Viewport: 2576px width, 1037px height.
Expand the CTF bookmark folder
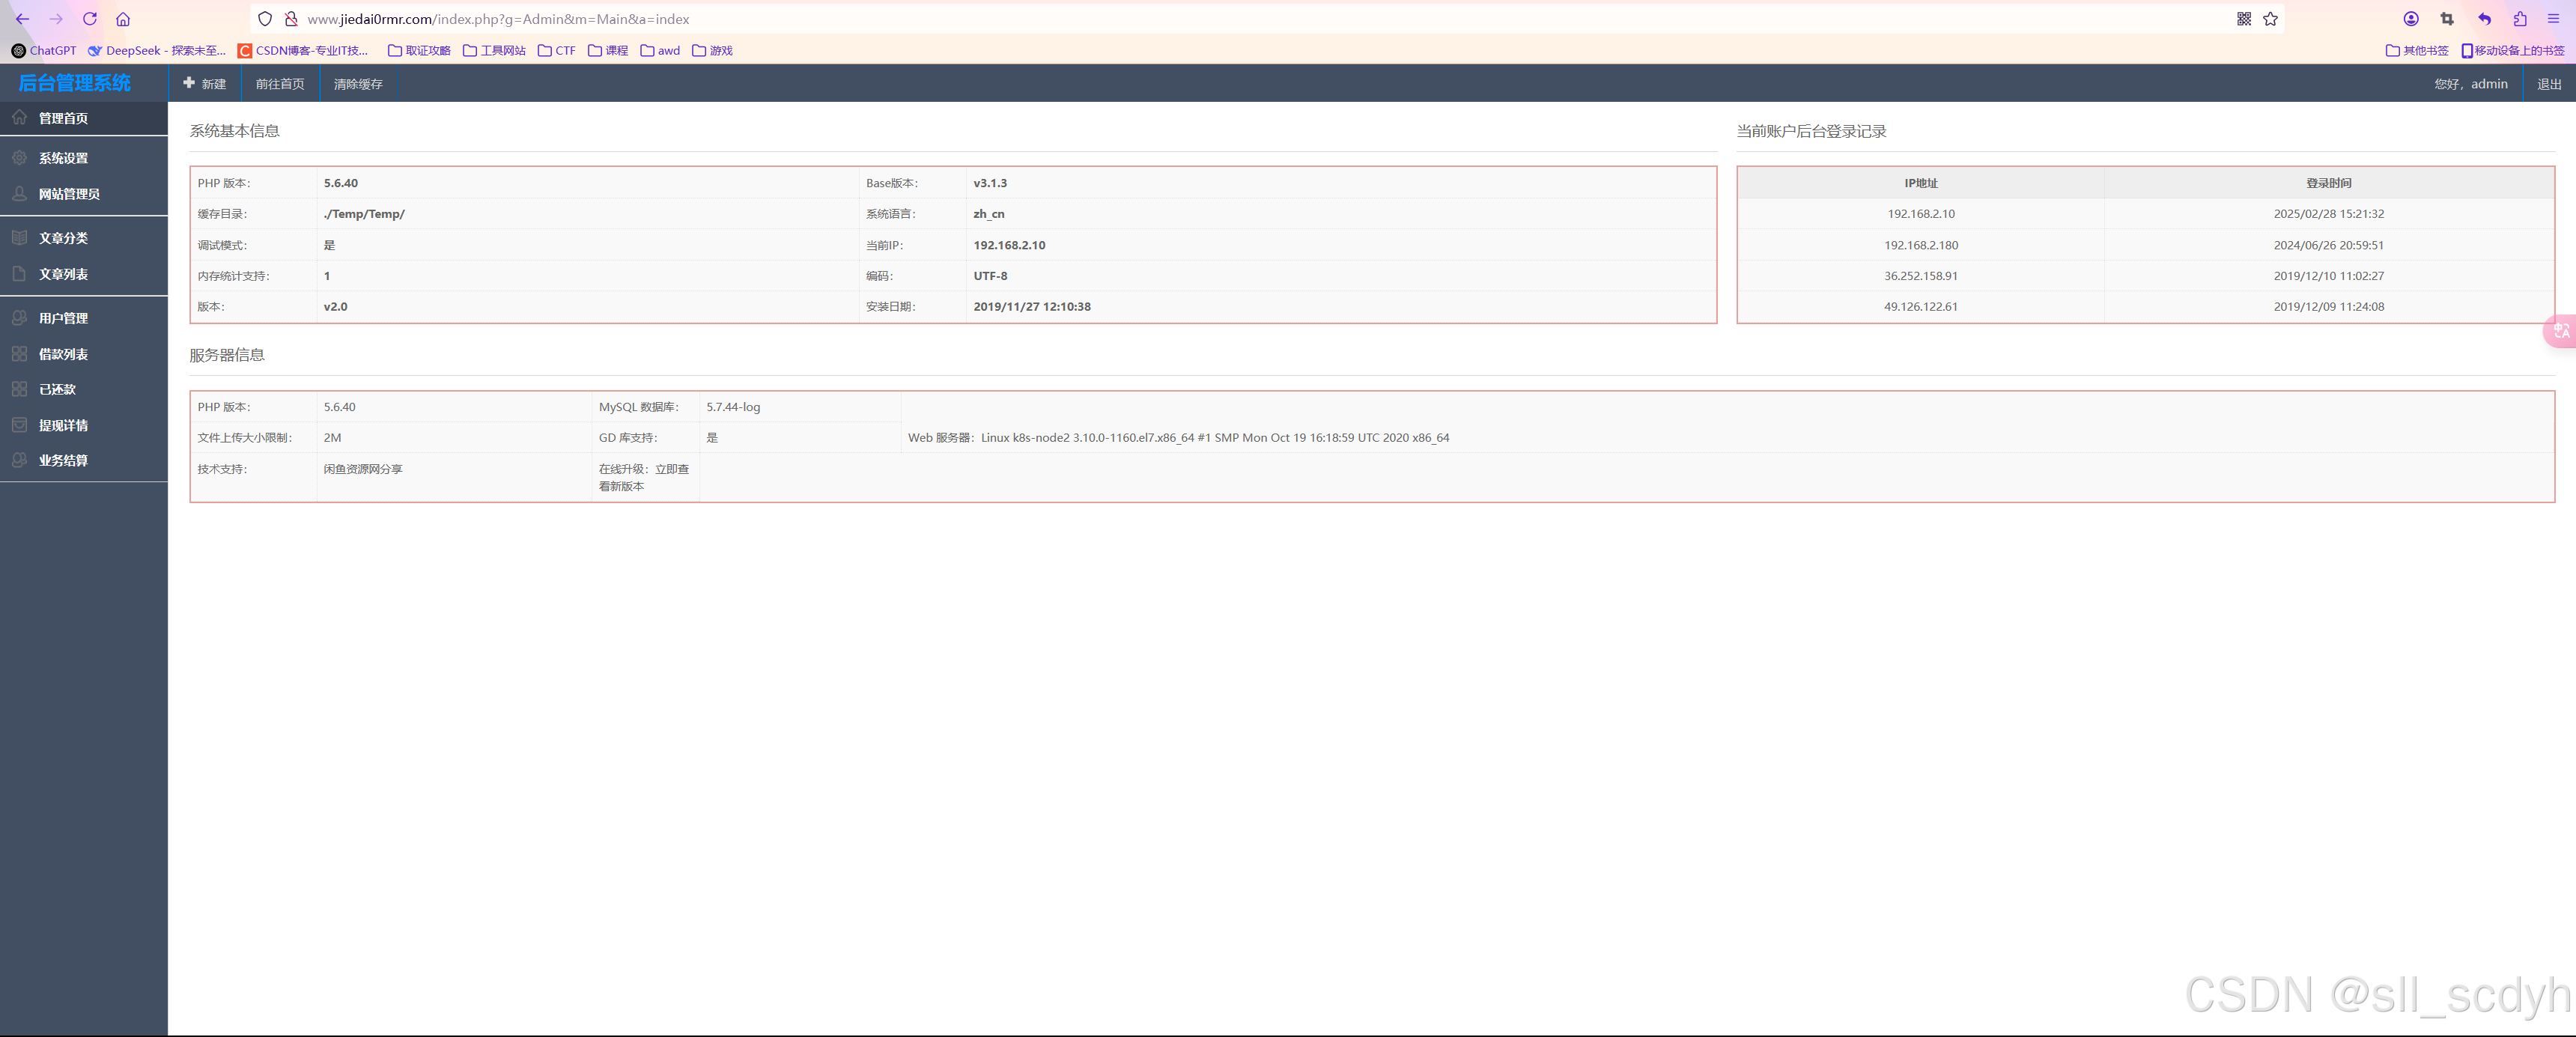tap(557, 50)
